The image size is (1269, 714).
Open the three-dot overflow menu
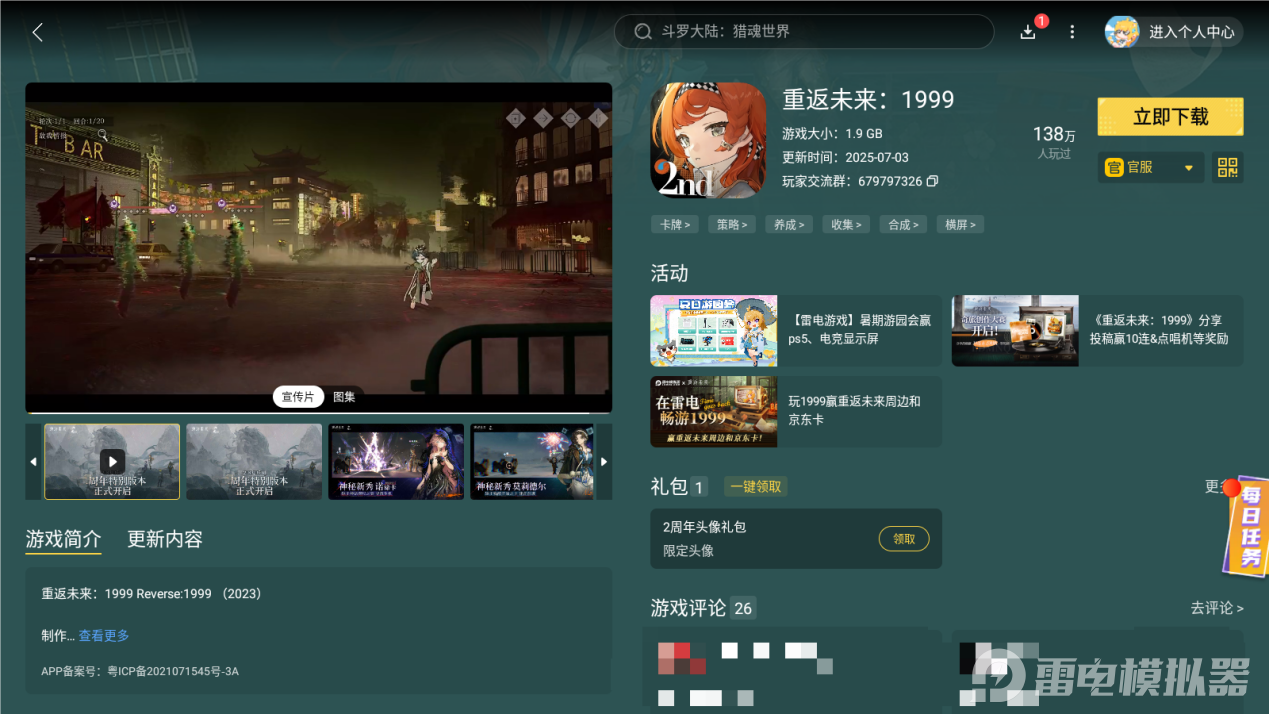[1071, 31]
